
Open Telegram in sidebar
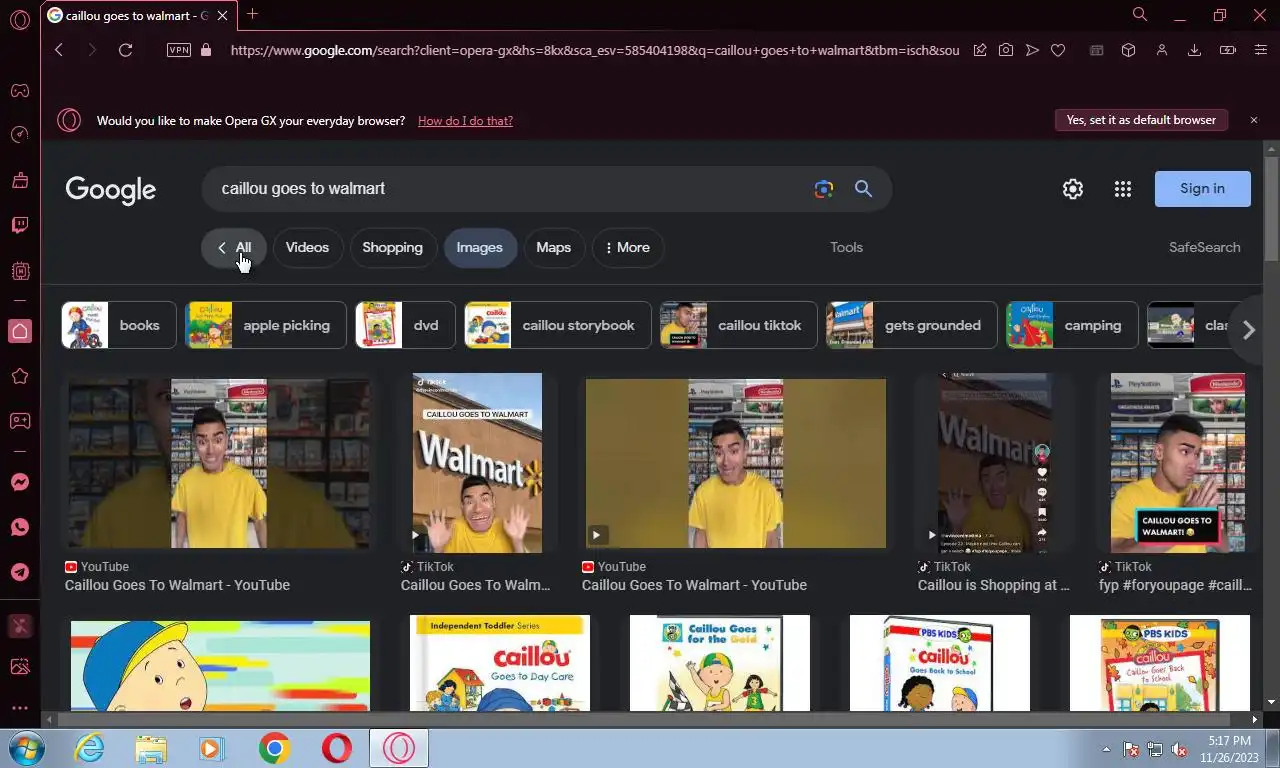tap(19, 572)
